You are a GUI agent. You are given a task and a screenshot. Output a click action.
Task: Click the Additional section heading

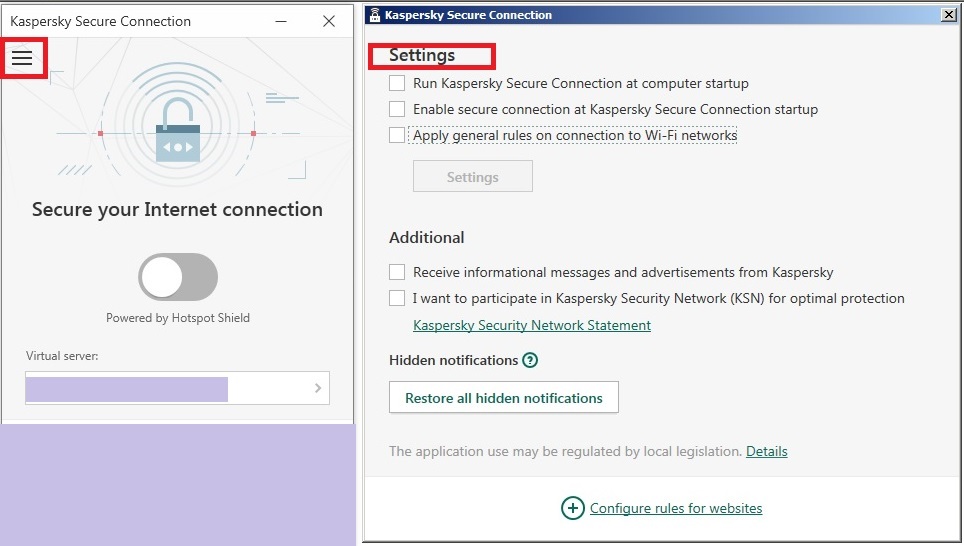point(427,237)
